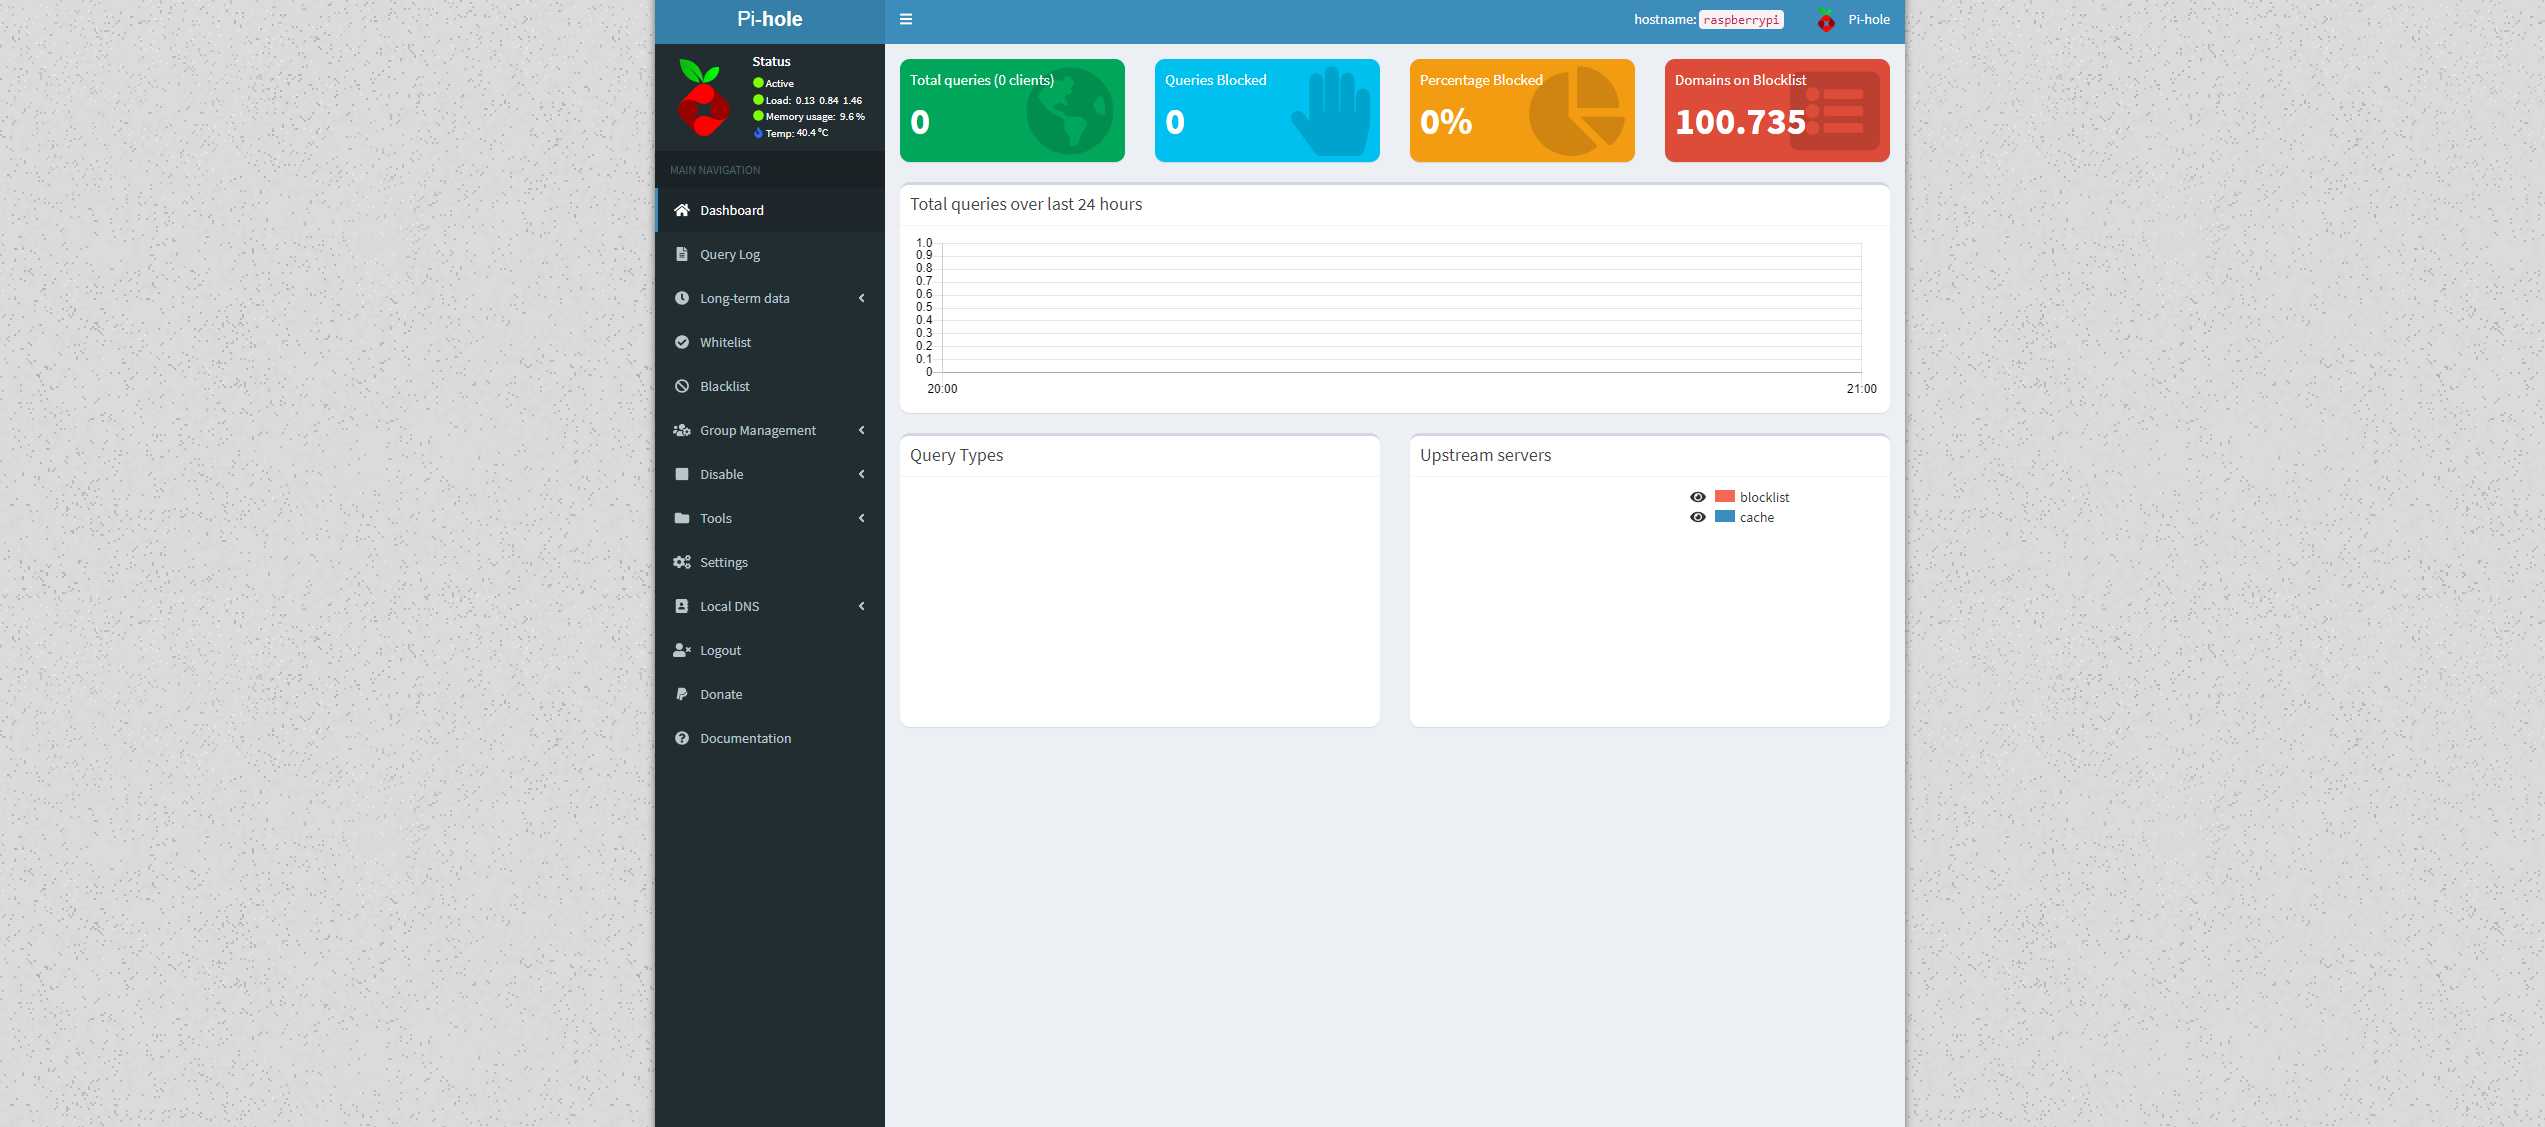Click the Pi-hole brand title link

click(x=770, y=19)
